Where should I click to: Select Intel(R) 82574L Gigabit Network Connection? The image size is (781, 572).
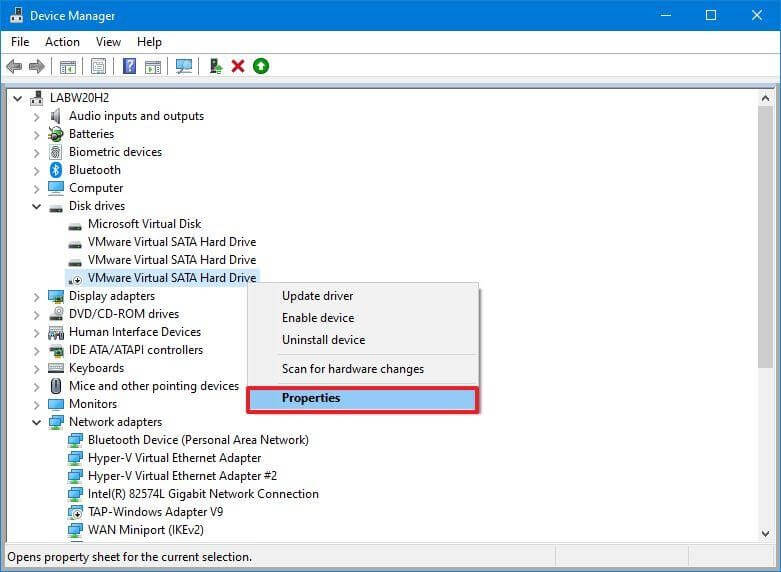(x=203, y=494)
